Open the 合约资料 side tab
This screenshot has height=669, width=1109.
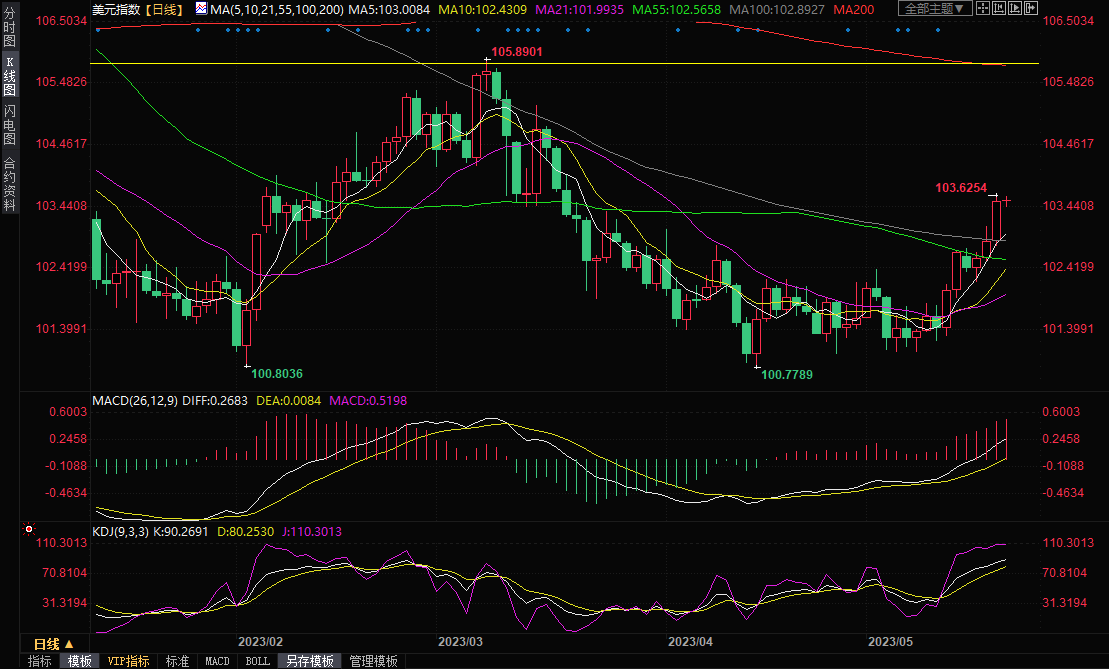[9, 184]
